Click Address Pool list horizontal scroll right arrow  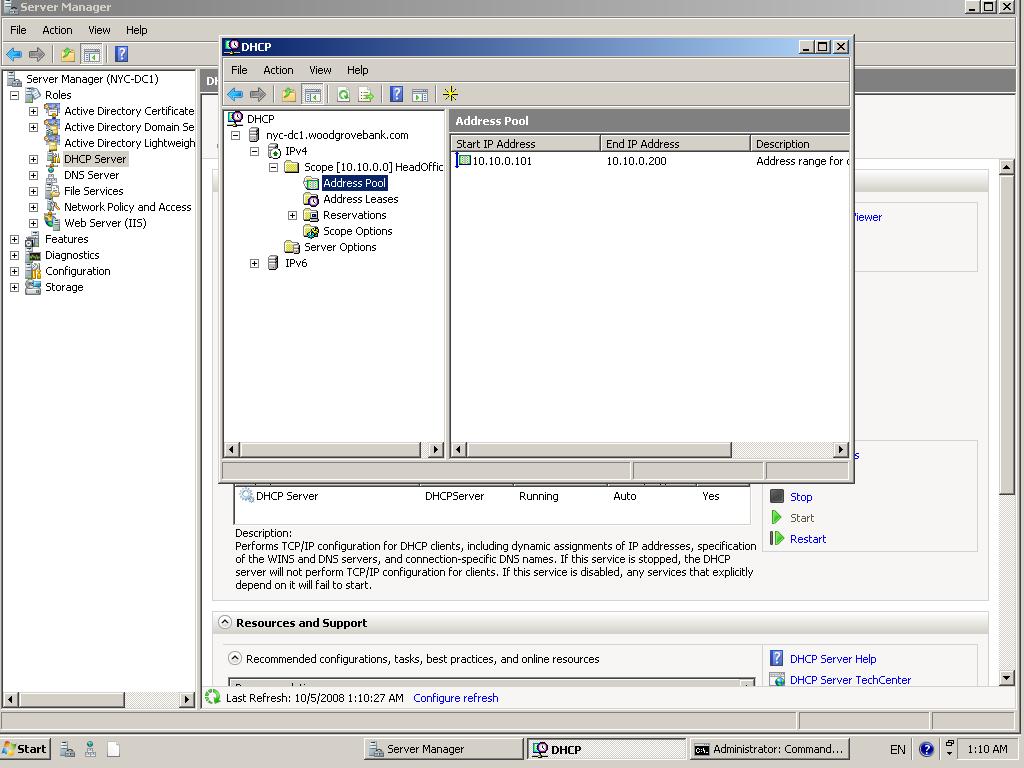pos(841,449)
